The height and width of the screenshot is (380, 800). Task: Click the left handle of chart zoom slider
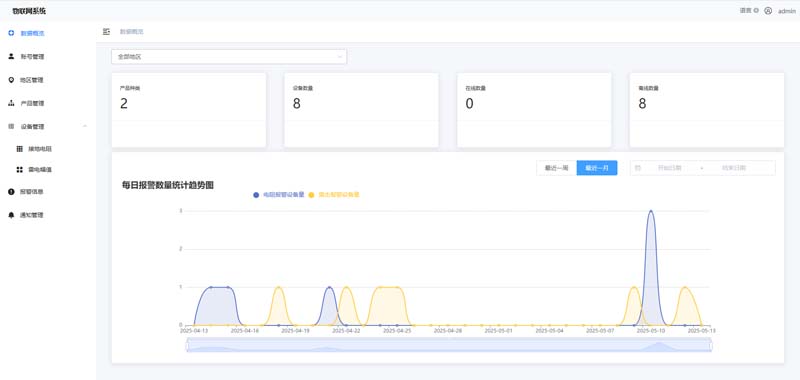[187, 346]
